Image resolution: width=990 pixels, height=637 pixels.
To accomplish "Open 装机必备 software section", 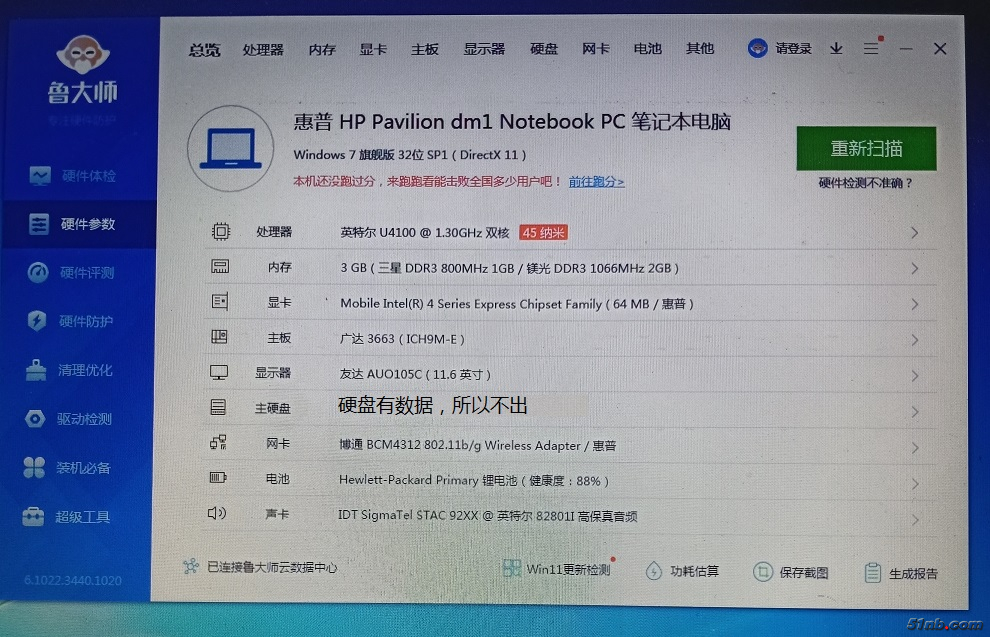I will pyautogui.click(x=83, y=468).
